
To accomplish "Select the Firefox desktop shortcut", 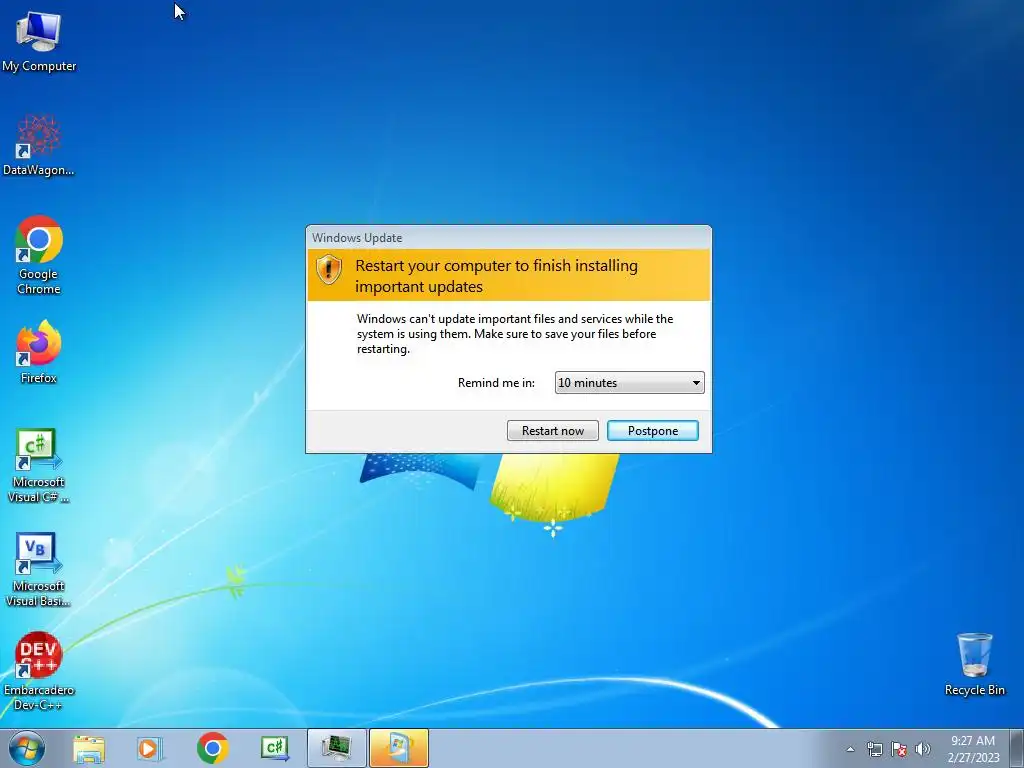I will click(39, 352).
